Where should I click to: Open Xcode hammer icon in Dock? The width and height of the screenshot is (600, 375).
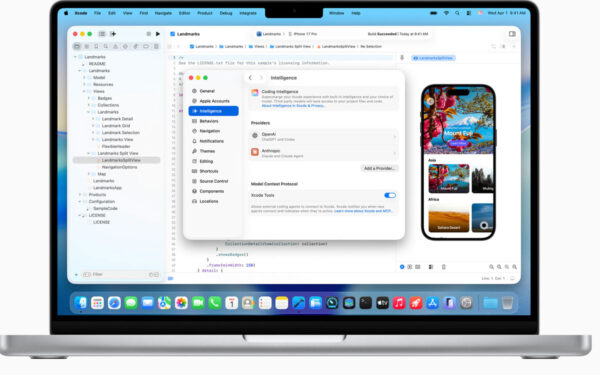[298, 303]
